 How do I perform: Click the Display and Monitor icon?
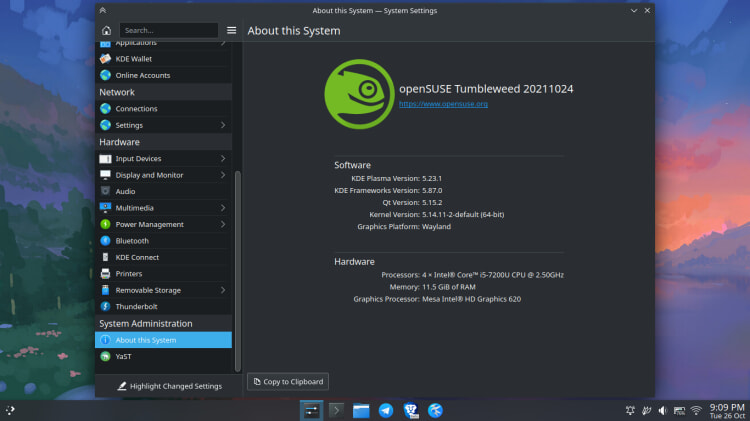coord(105,175)
